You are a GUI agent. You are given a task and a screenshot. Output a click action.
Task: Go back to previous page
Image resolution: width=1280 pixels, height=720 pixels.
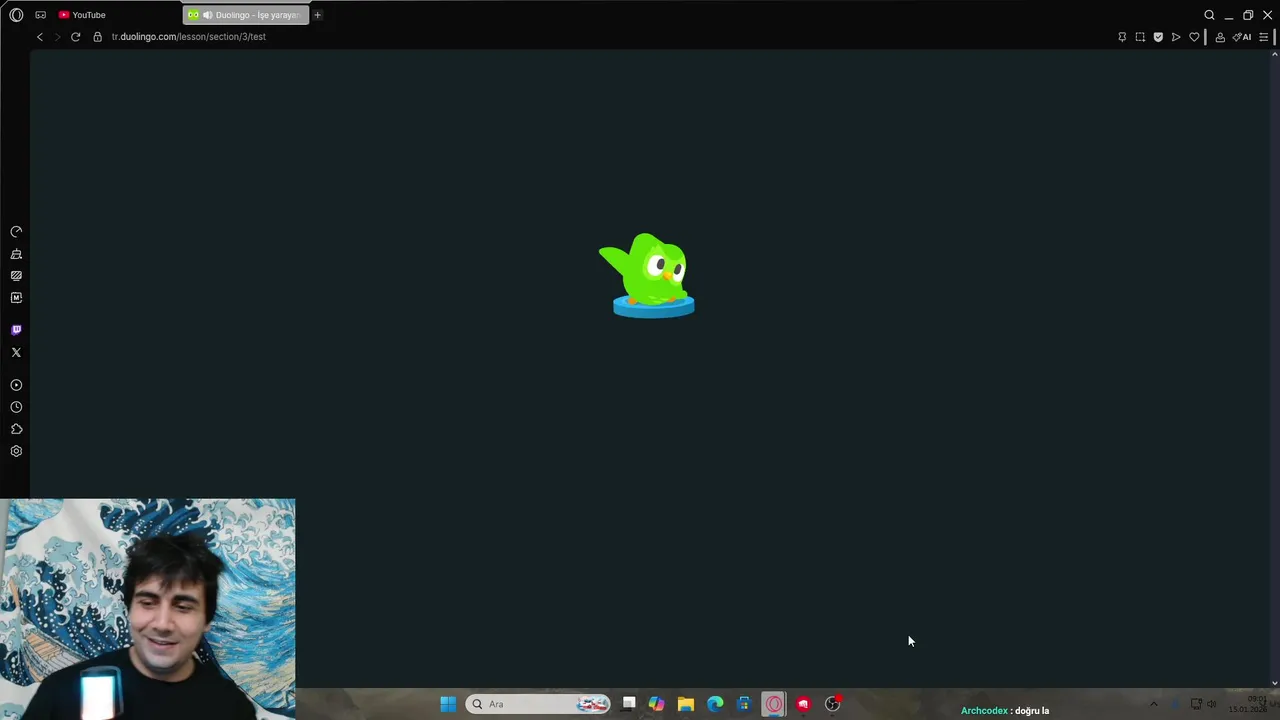click(40, 37)
